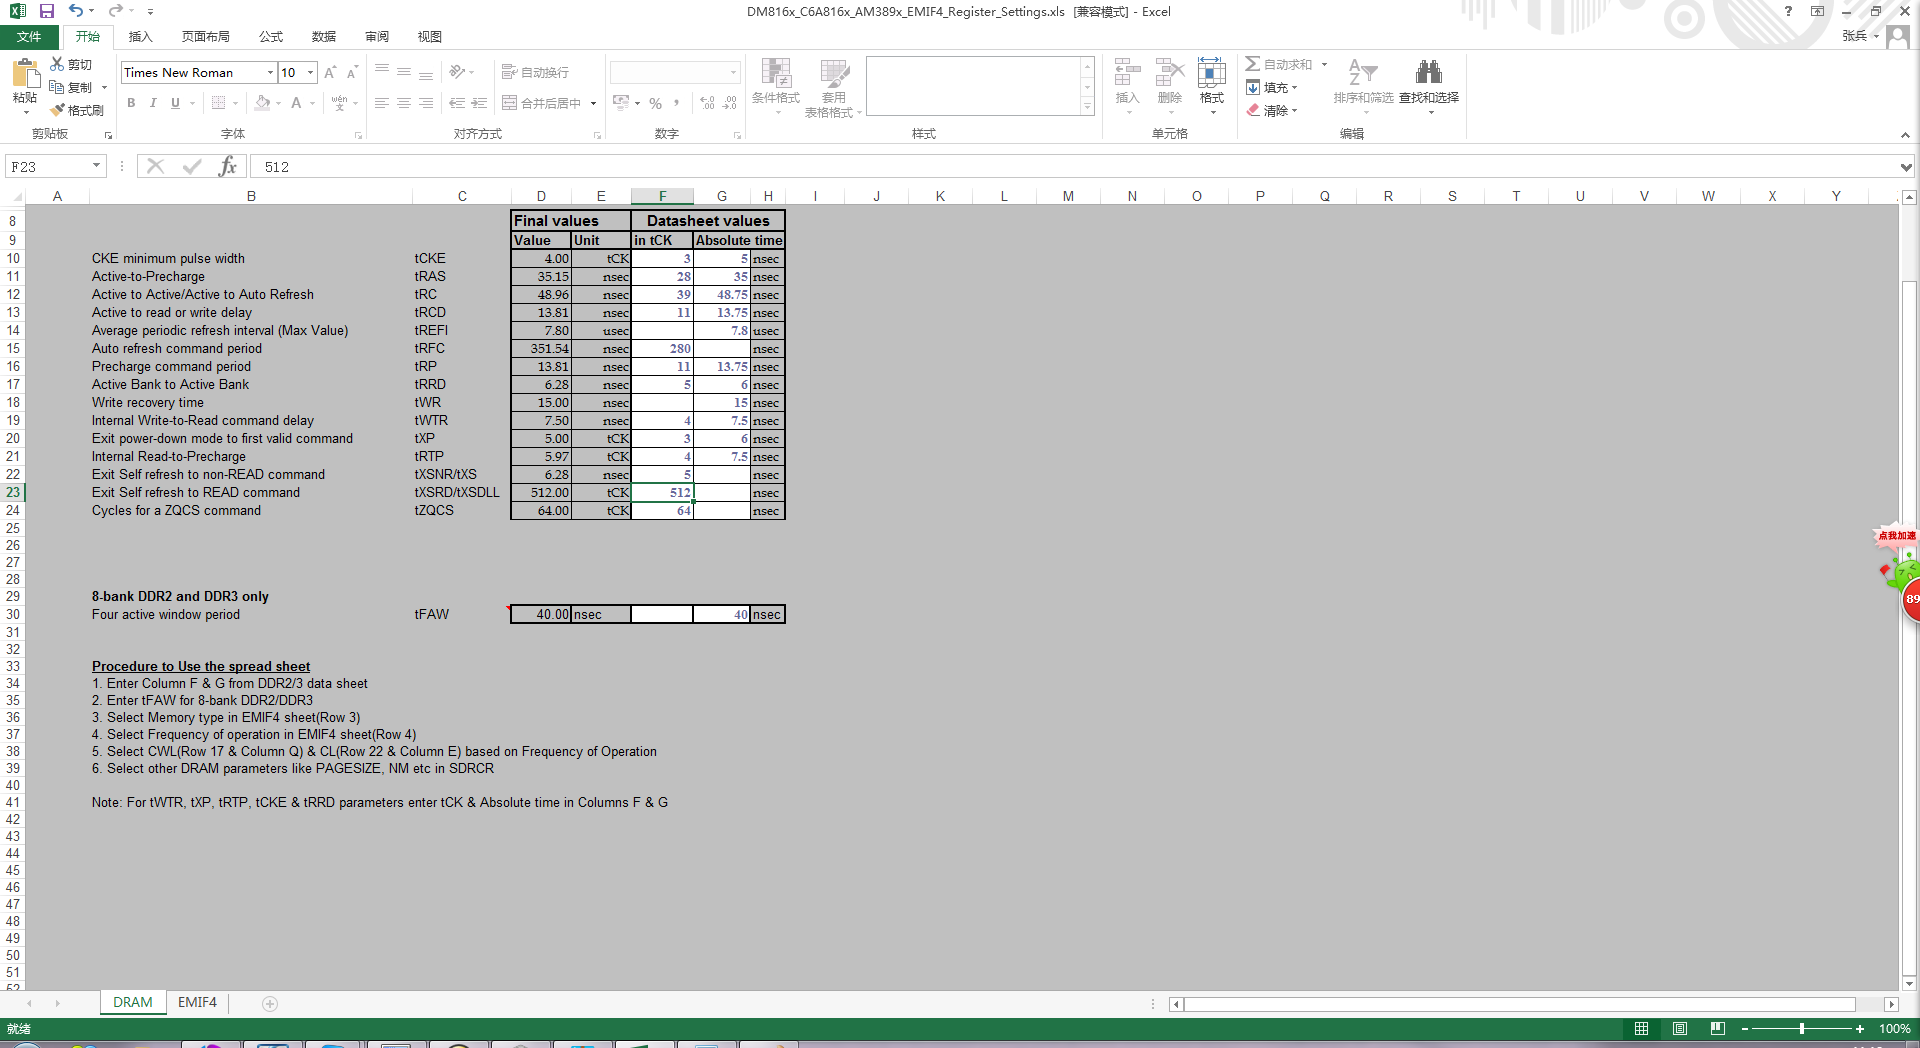Click the cell borders icon

click(x=219, y=103)
